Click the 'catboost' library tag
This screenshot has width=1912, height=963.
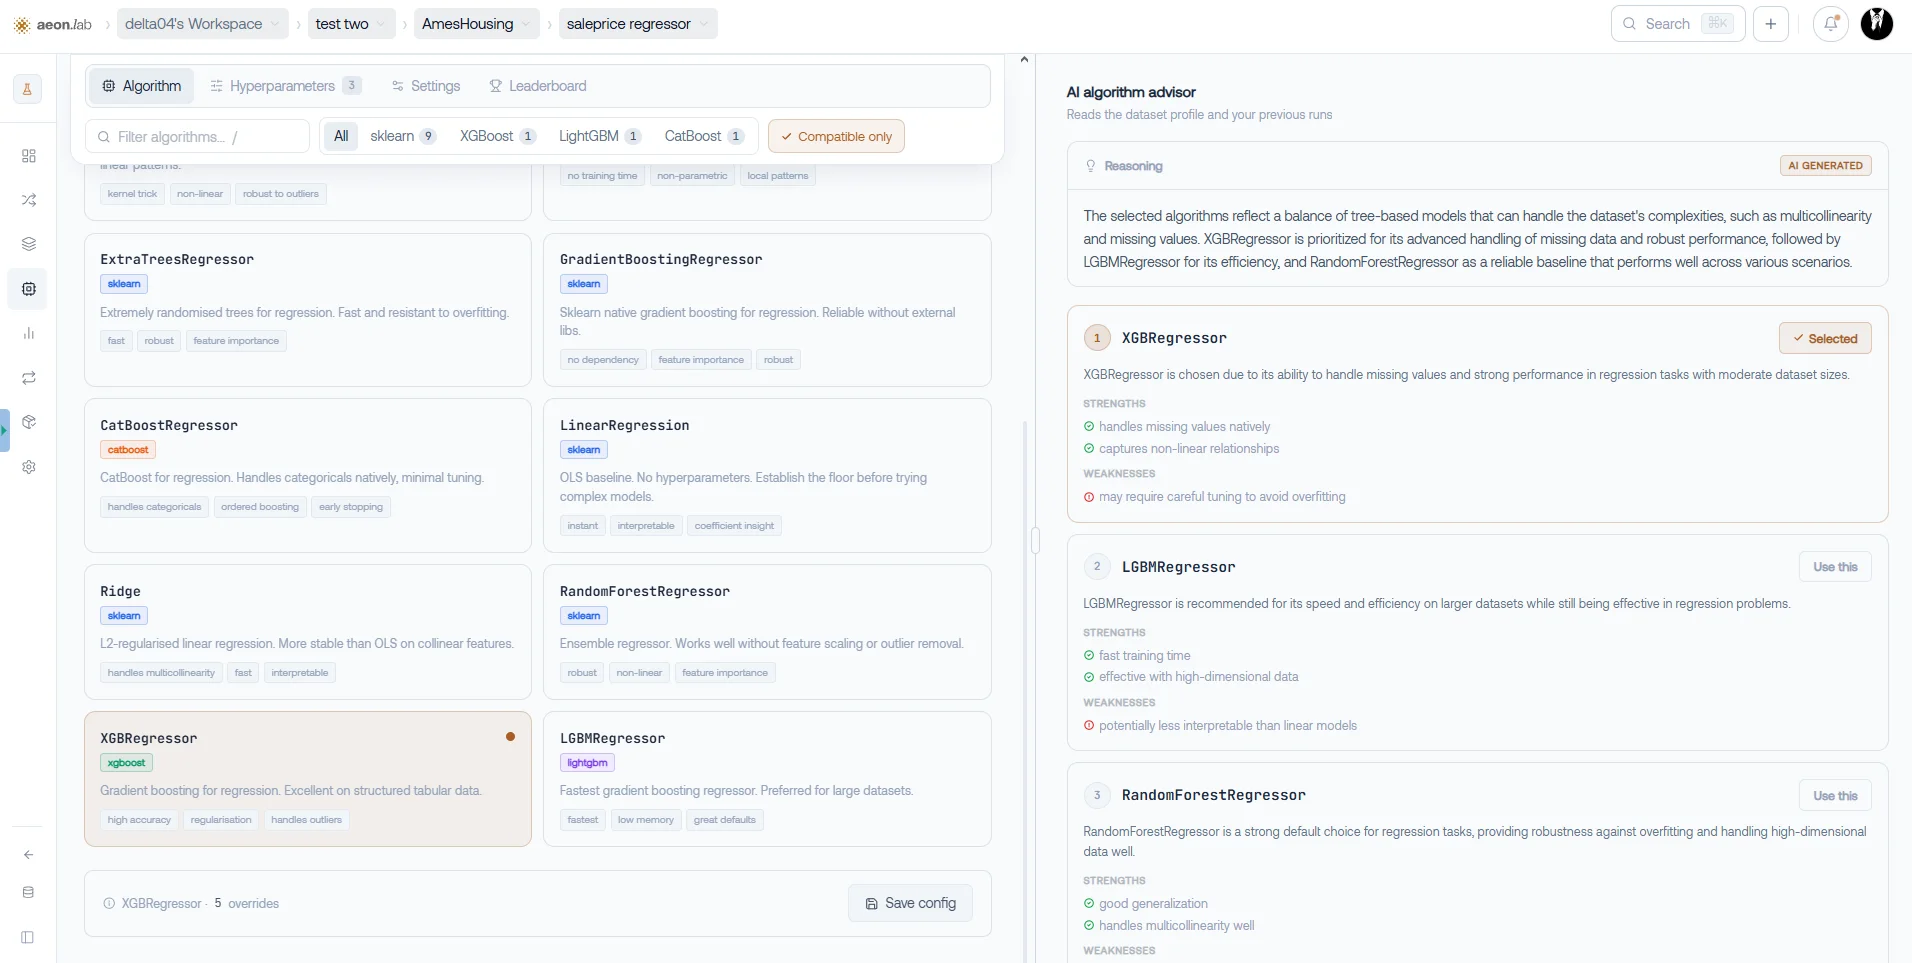click(x=128, y=450)
